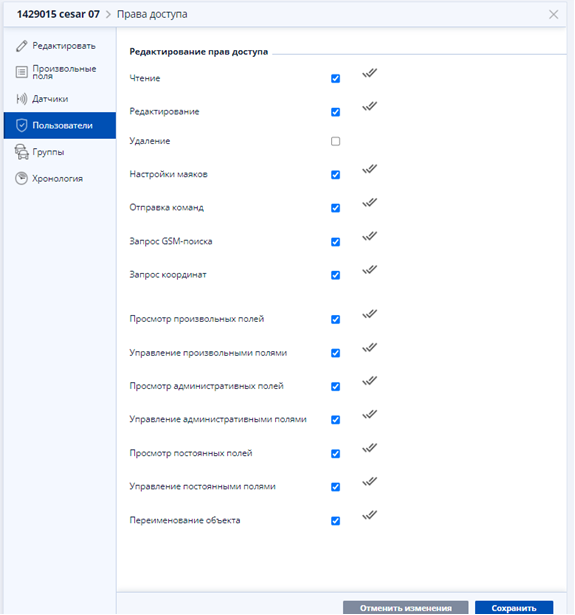Click the pencil icon beside Редактировать
This screenshot has height=615, width=575.
(x=22, y=46)
